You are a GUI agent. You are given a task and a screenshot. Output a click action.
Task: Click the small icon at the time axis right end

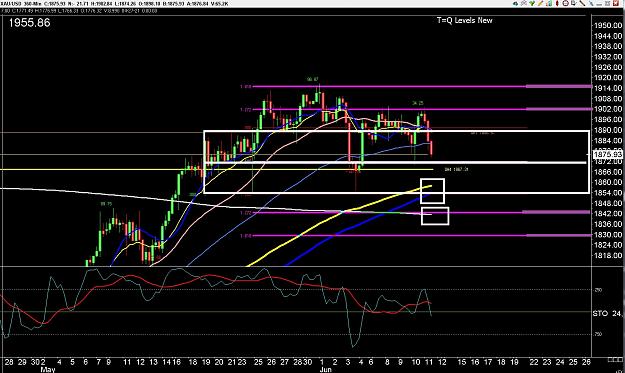(615, 359)
